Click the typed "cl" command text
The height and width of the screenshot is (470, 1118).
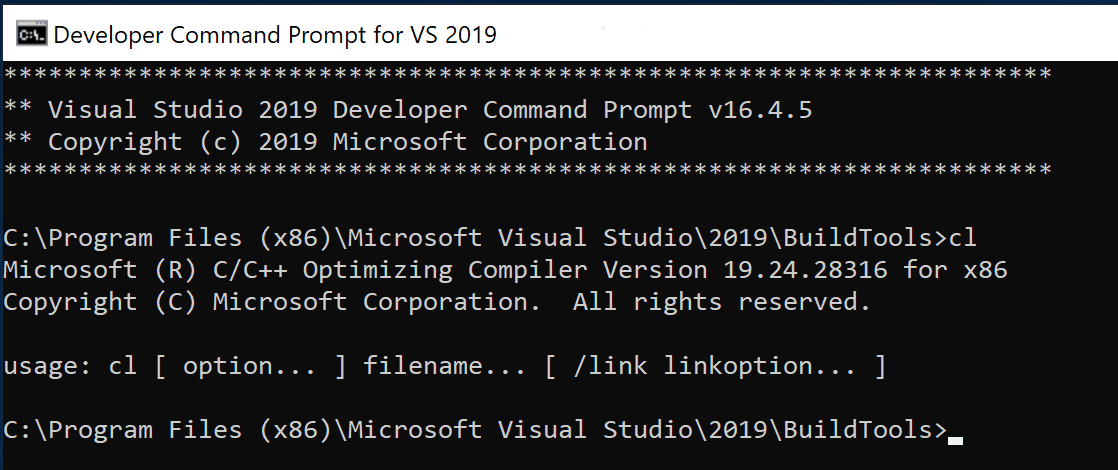coord(962,238)
